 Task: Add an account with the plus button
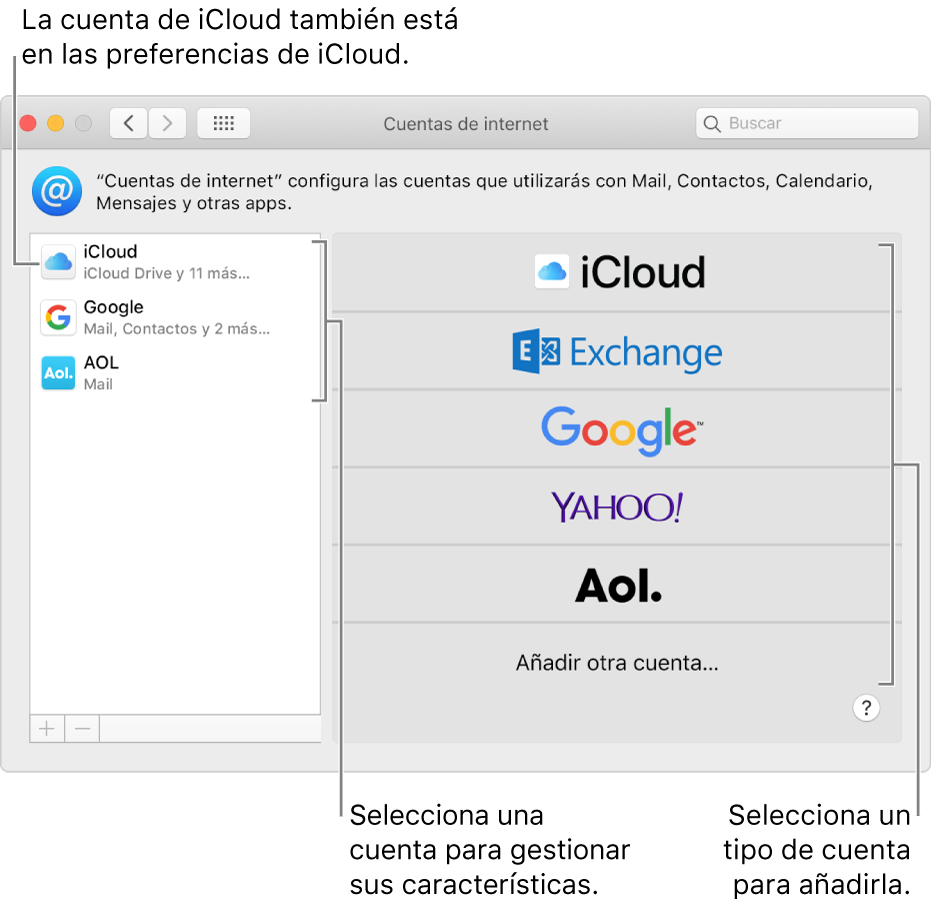[x=47, y=729]
